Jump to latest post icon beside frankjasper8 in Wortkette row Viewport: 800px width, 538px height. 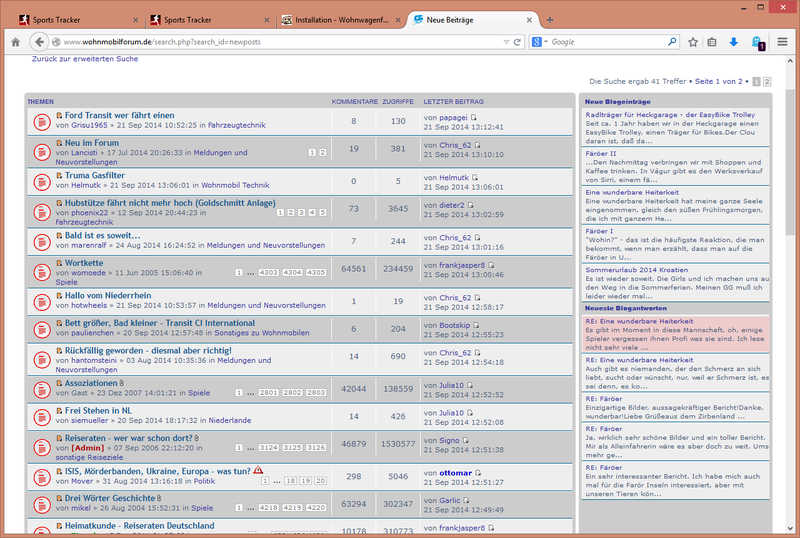tap(491, 265)
